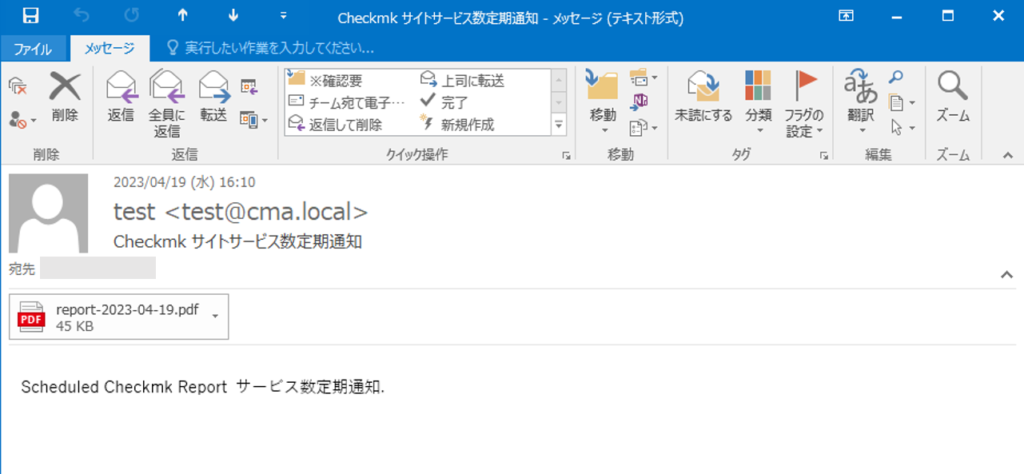Click the 全員に返信 reply all button
The width and height of the screenshot is (1024, 474).
click(x=167, y=104)
